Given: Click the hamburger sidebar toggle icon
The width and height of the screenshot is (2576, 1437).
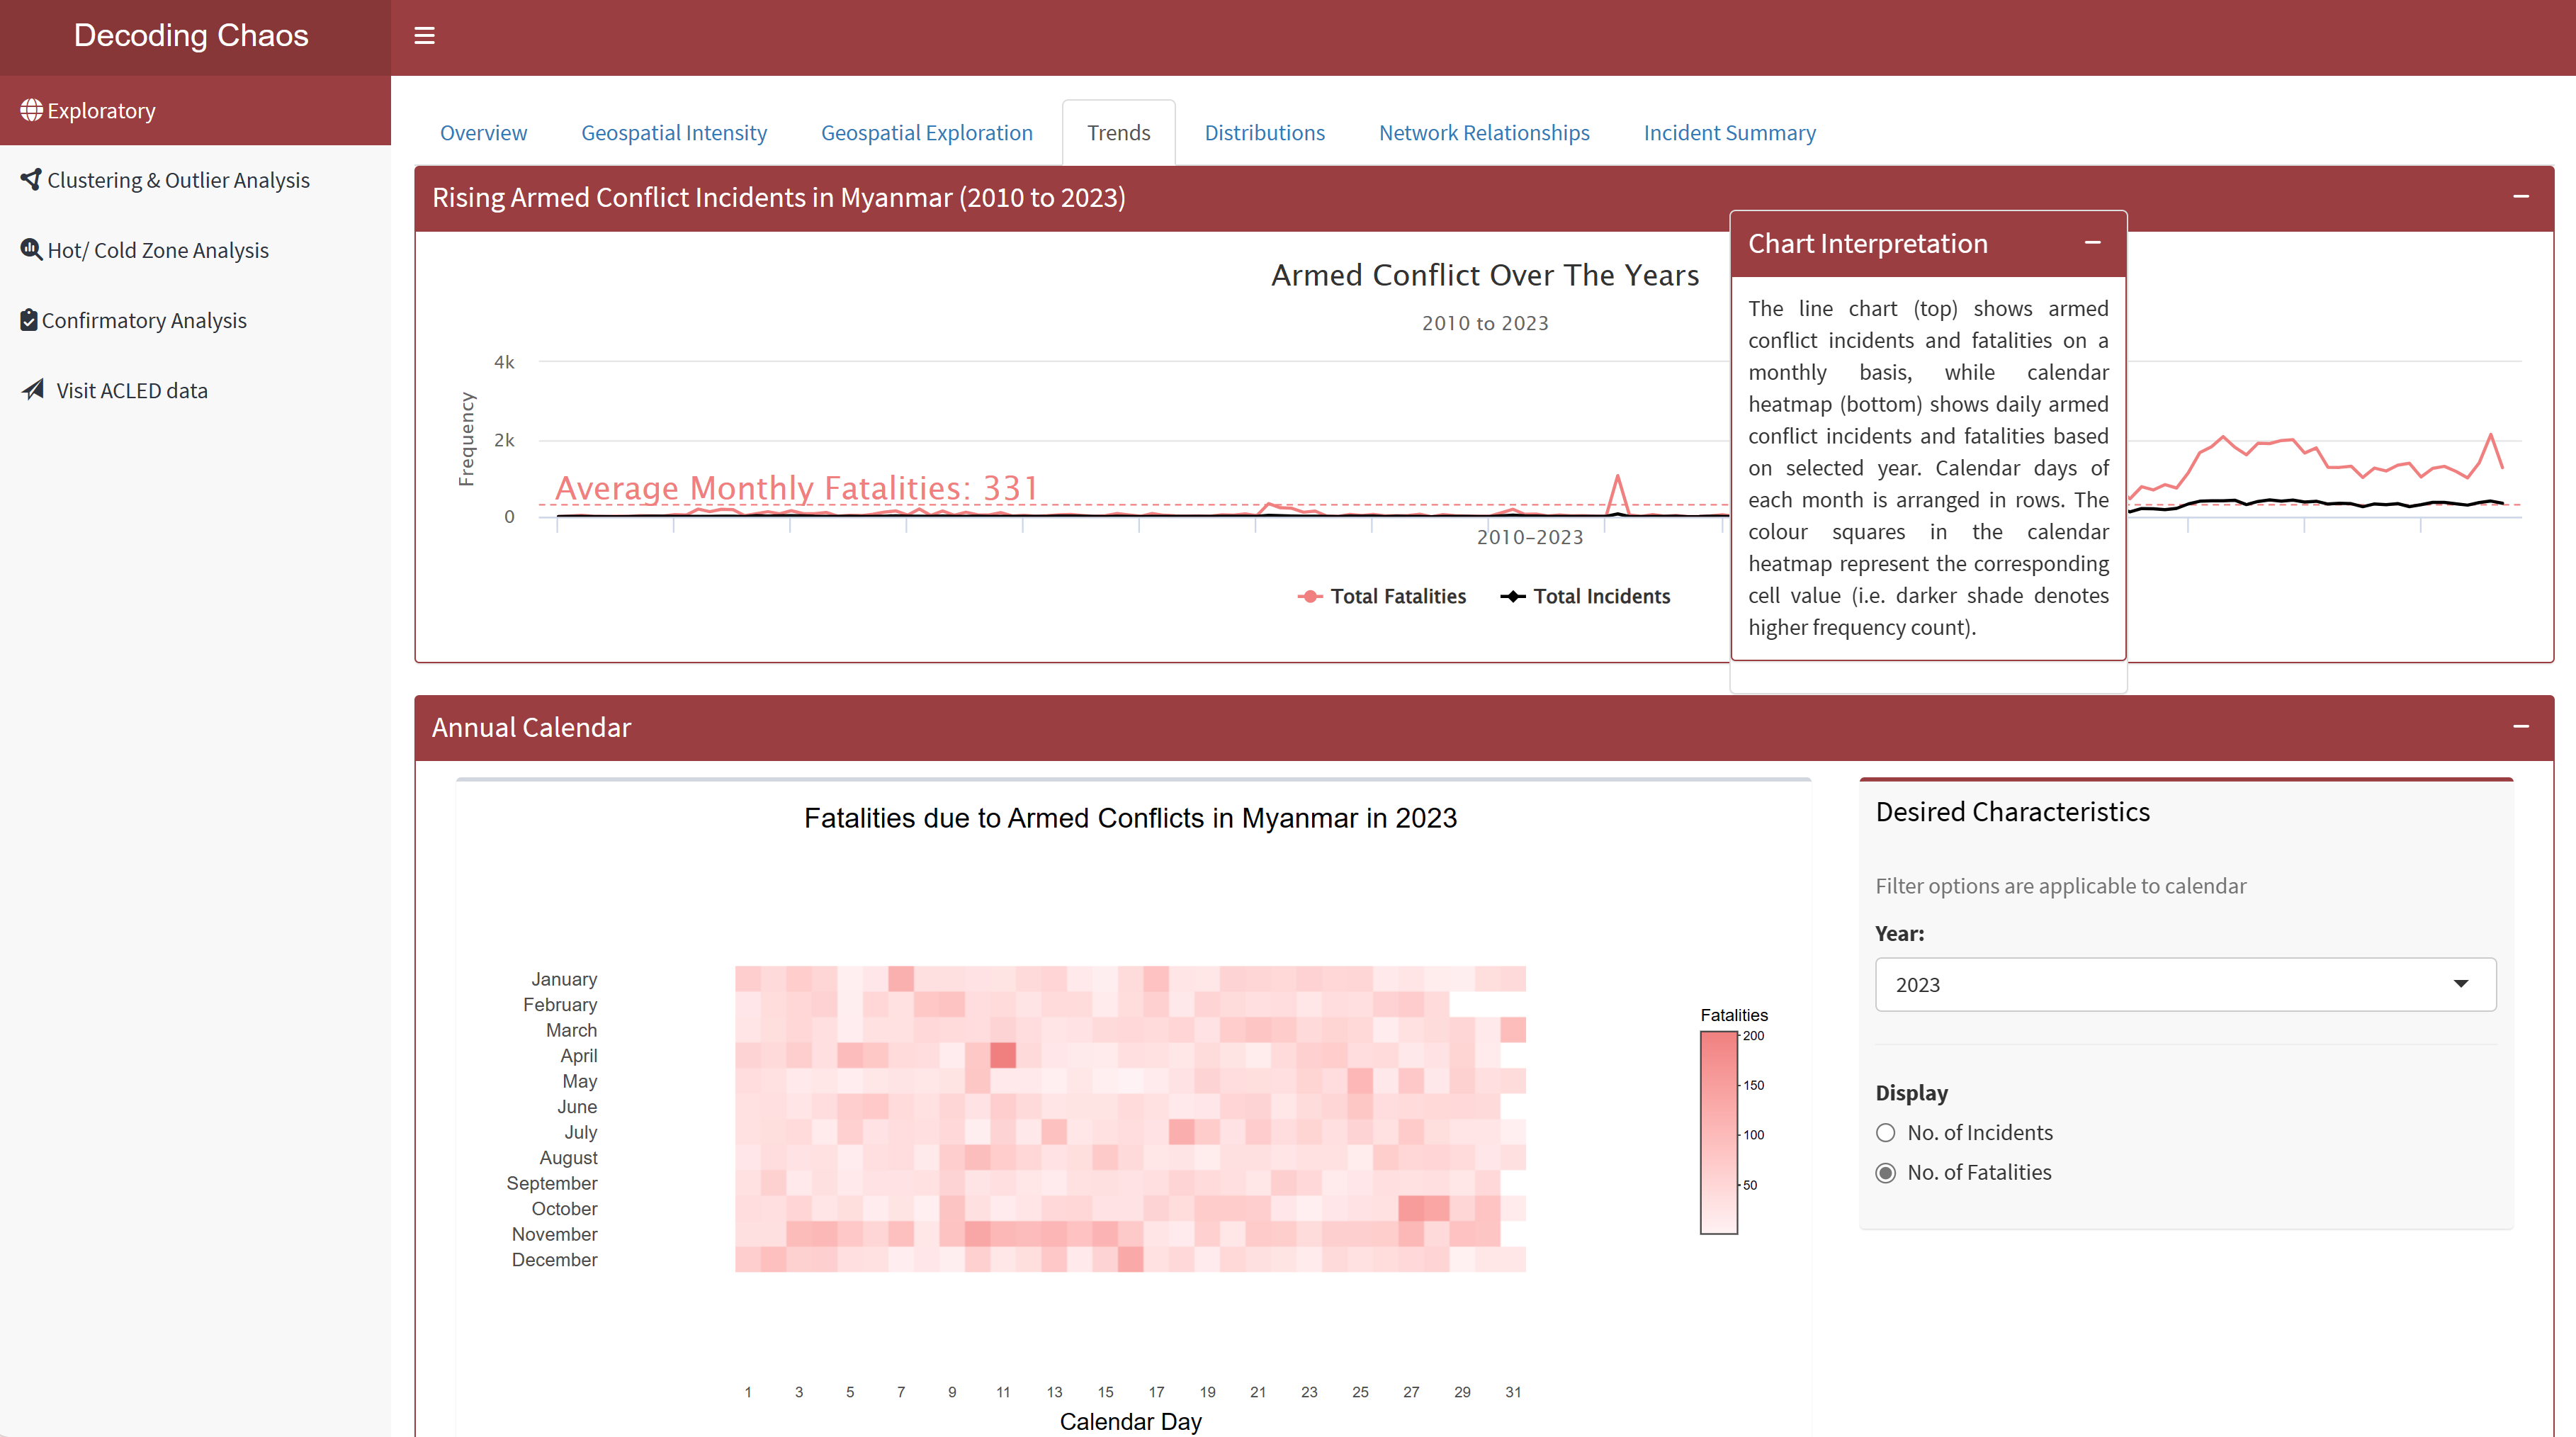Looking at the screenshot, I should tap(424, 36).
